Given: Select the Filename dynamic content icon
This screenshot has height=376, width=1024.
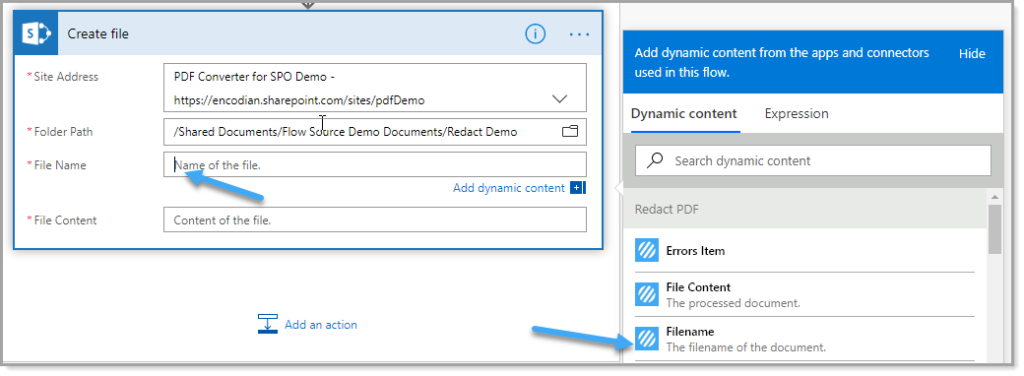Looking at the screenshot, I should 647,338.
